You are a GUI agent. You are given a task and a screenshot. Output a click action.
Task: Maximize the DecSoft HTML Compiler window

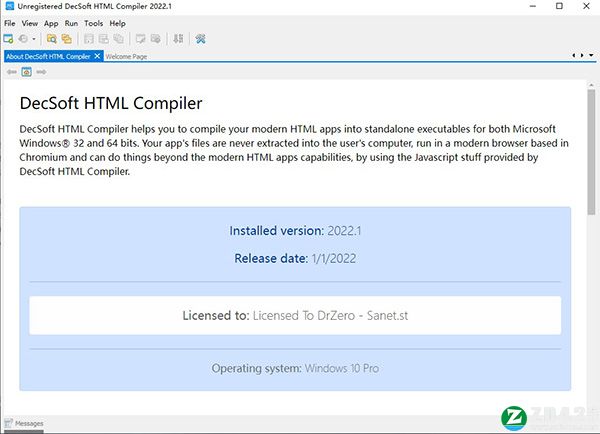click(559, 6)
